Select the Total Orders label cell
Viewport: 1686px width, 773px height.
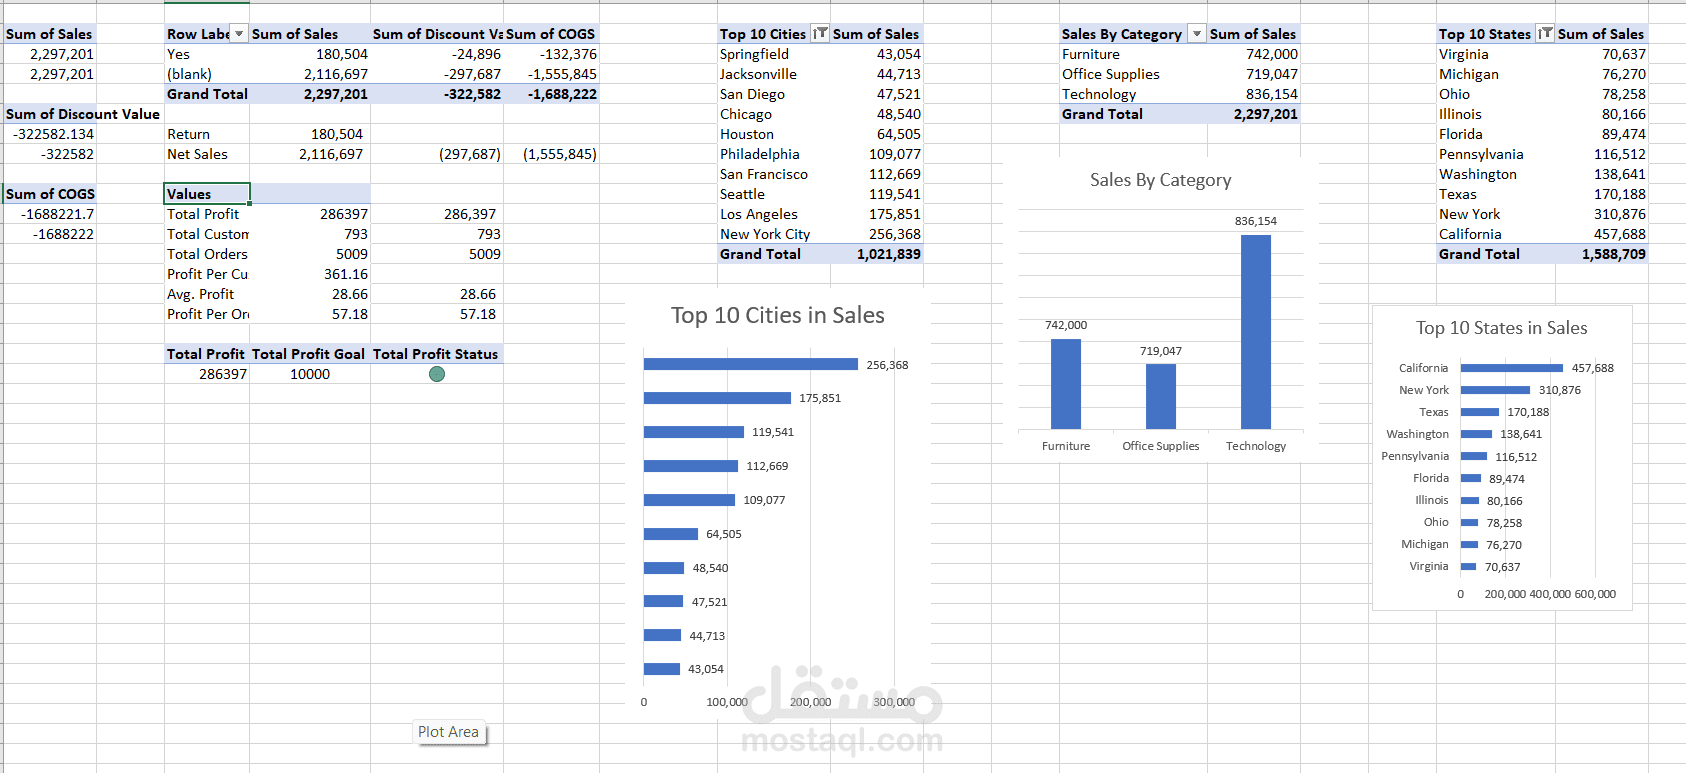pyautogui.click(x=207, y=254)
